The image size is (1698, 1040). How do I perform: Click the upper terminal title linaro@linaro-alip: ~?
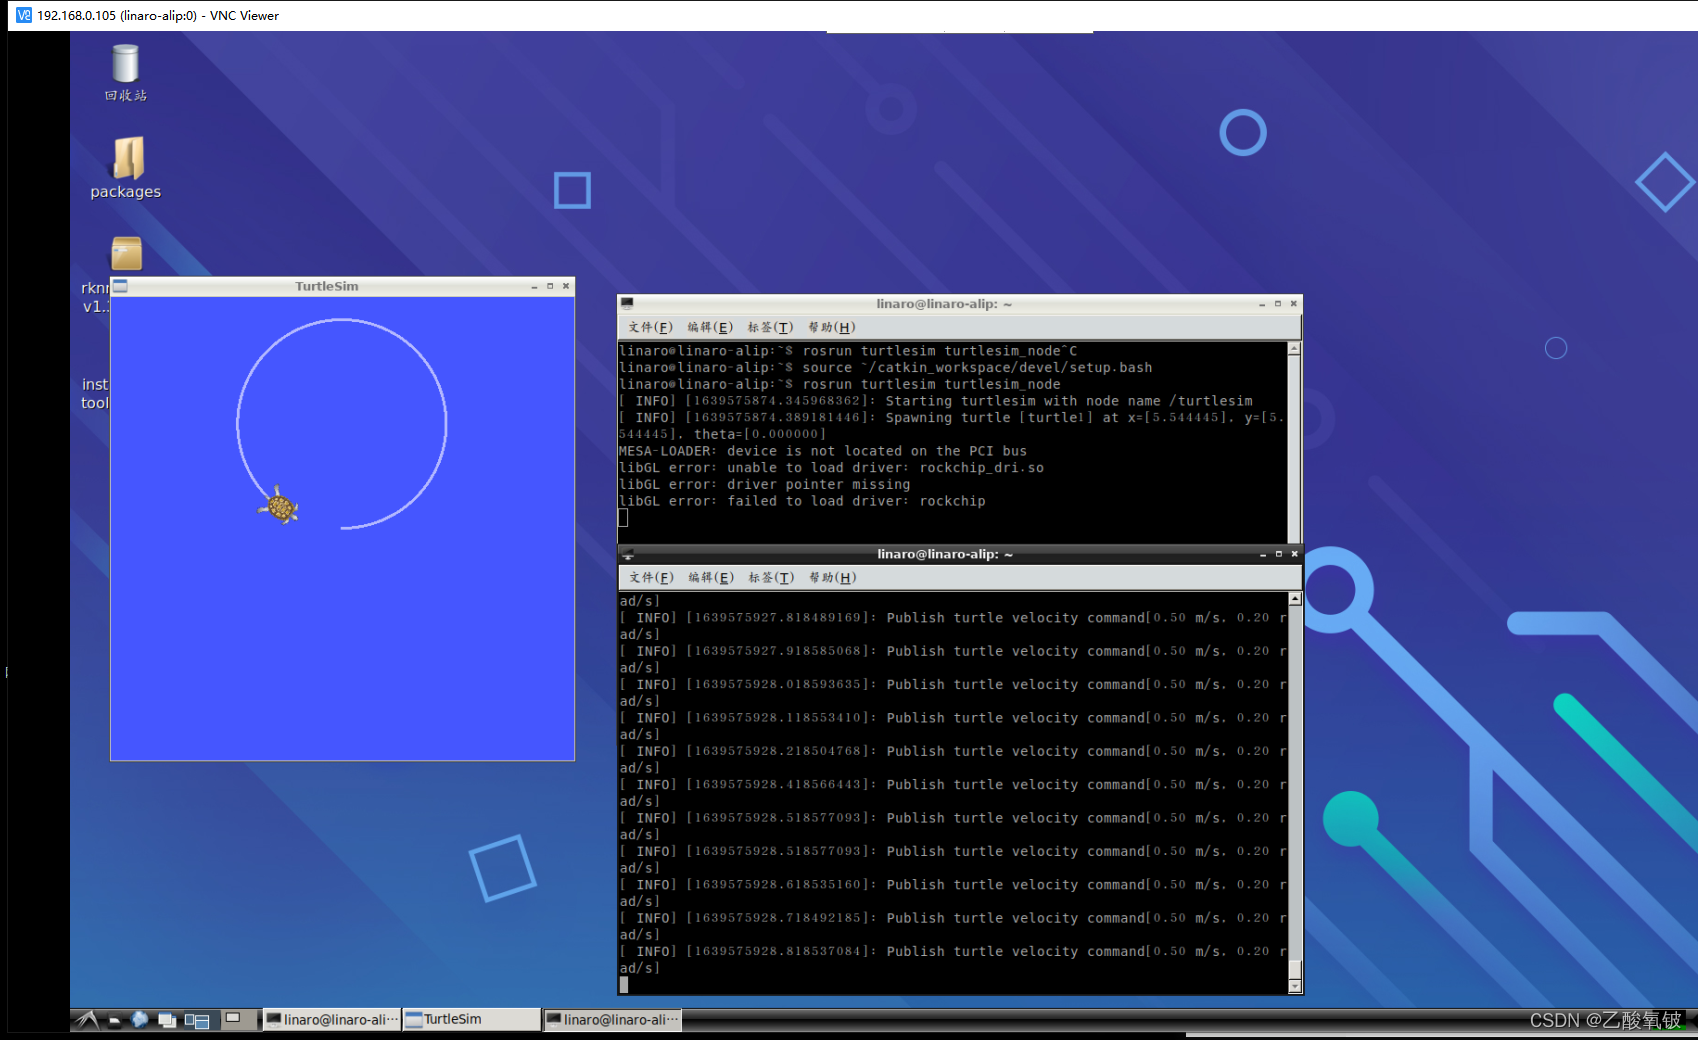[x=944, y=303]
